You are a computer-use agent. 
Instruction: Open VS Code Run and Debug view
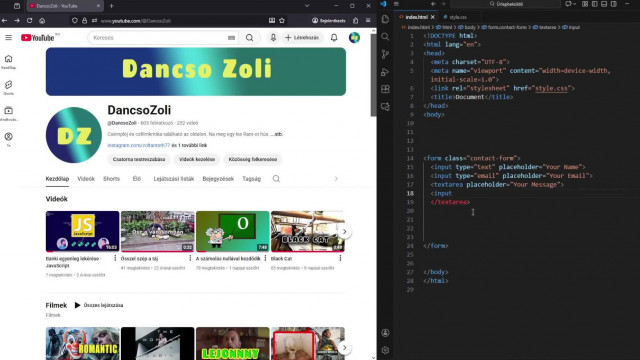385,72
